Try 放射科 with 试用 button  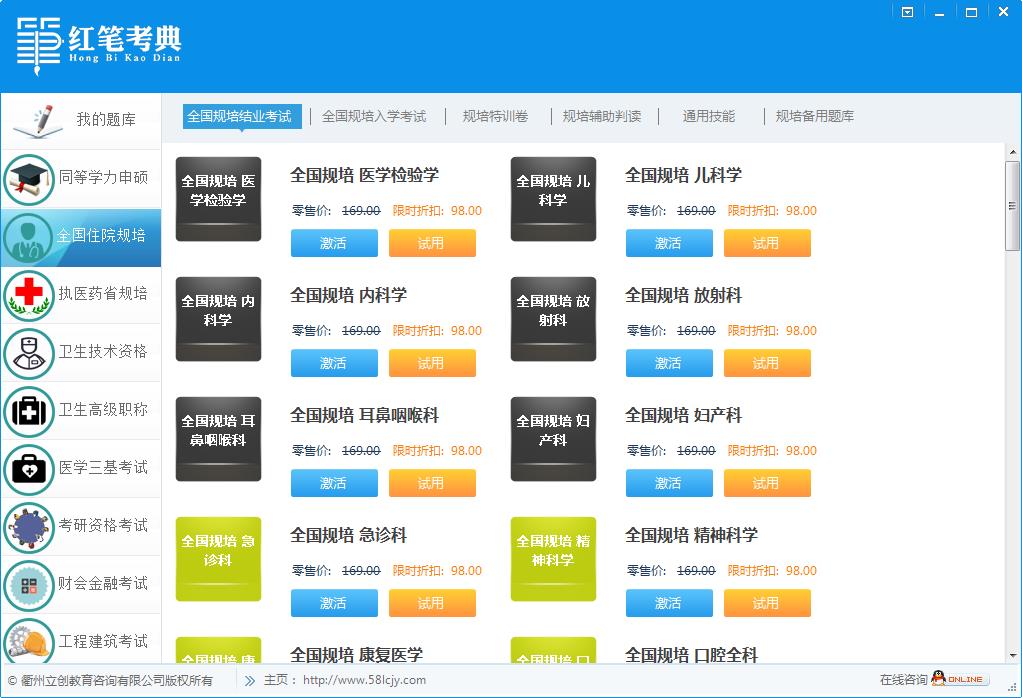(x=767, y=363)
